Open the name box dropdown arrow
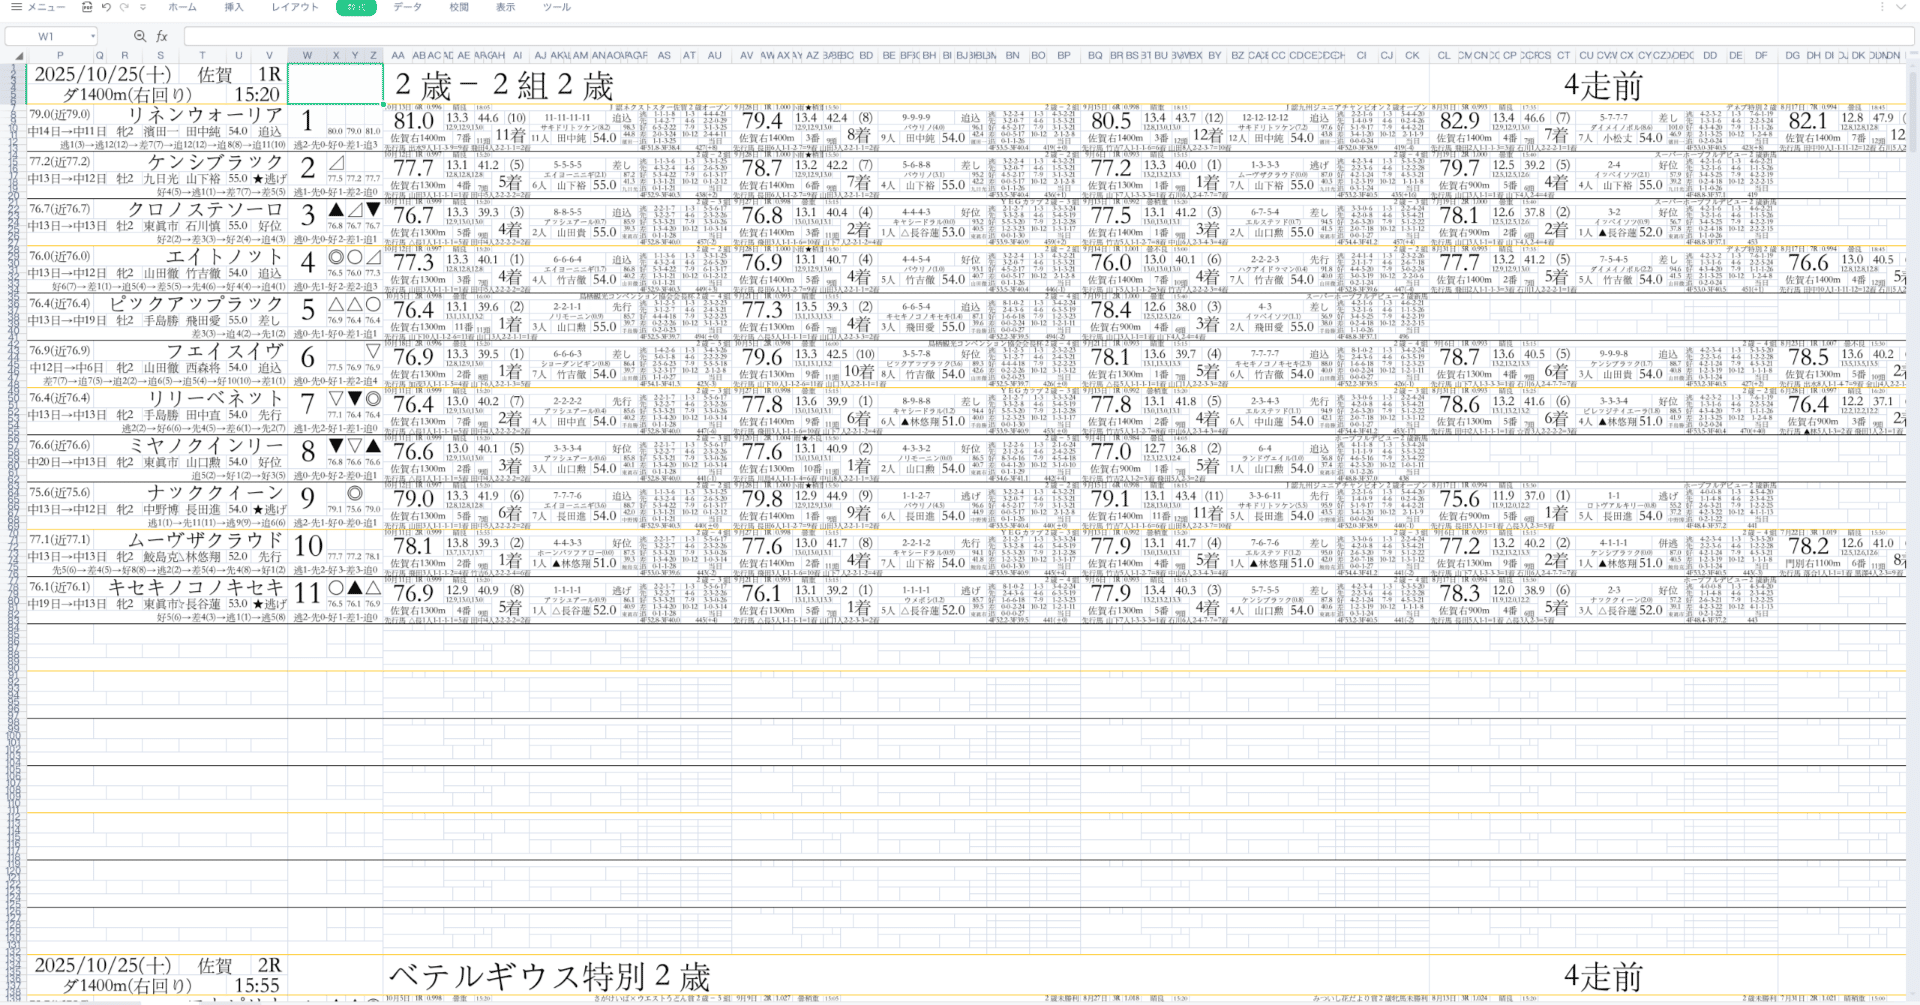 click(93, 35)
